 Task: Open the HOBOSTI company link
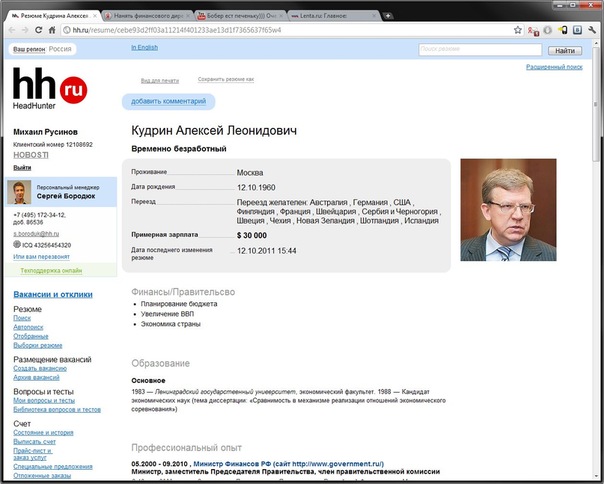click(x=31, y=155)
